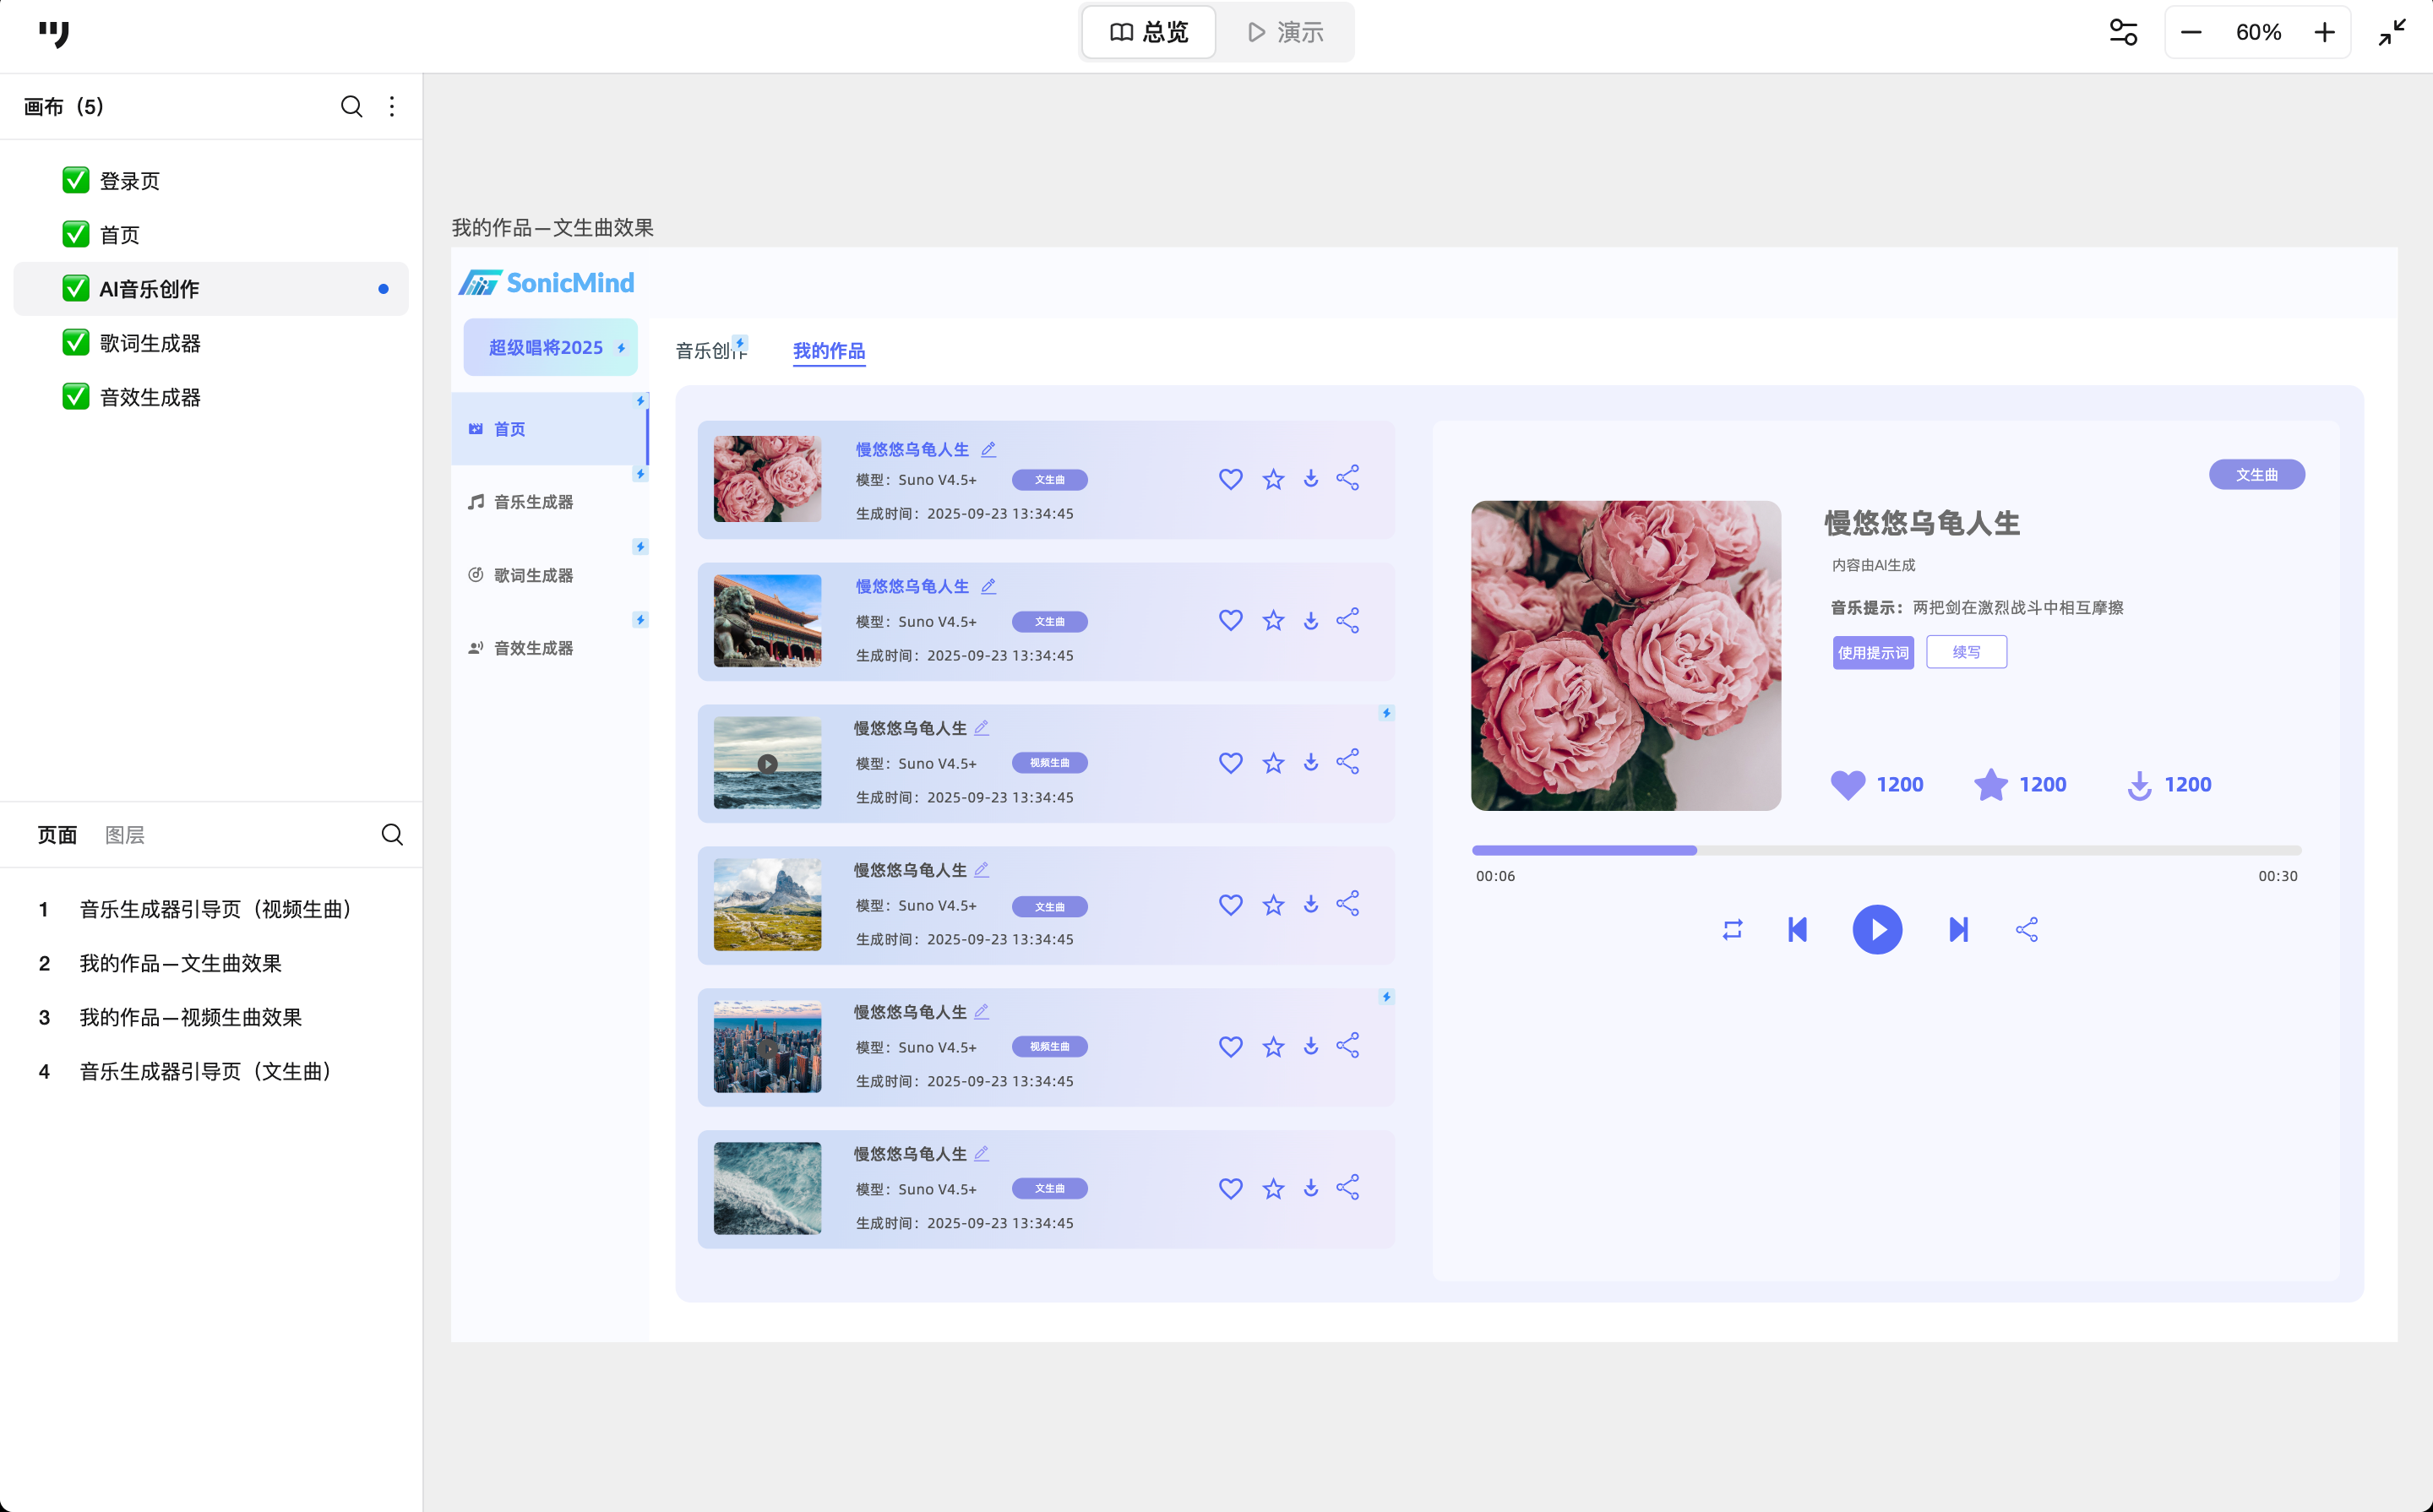
Task: Toggle the 登录页 checkbox
Action: pyautogui.click(x=75, y=180)
